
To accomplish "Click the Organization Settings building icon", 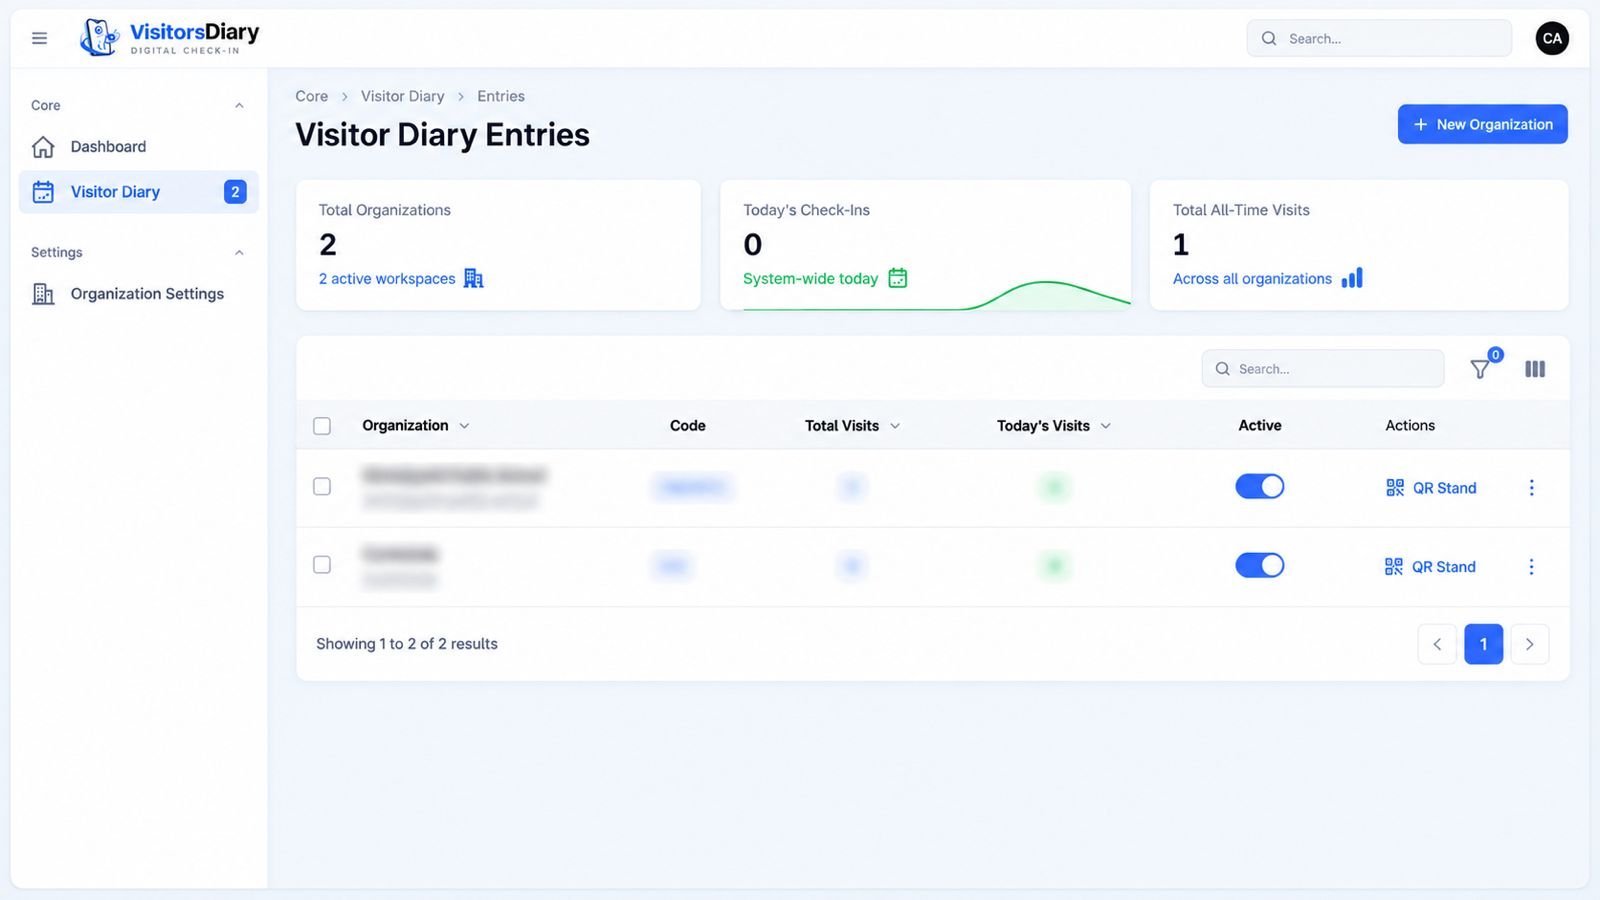I will 43,294.
